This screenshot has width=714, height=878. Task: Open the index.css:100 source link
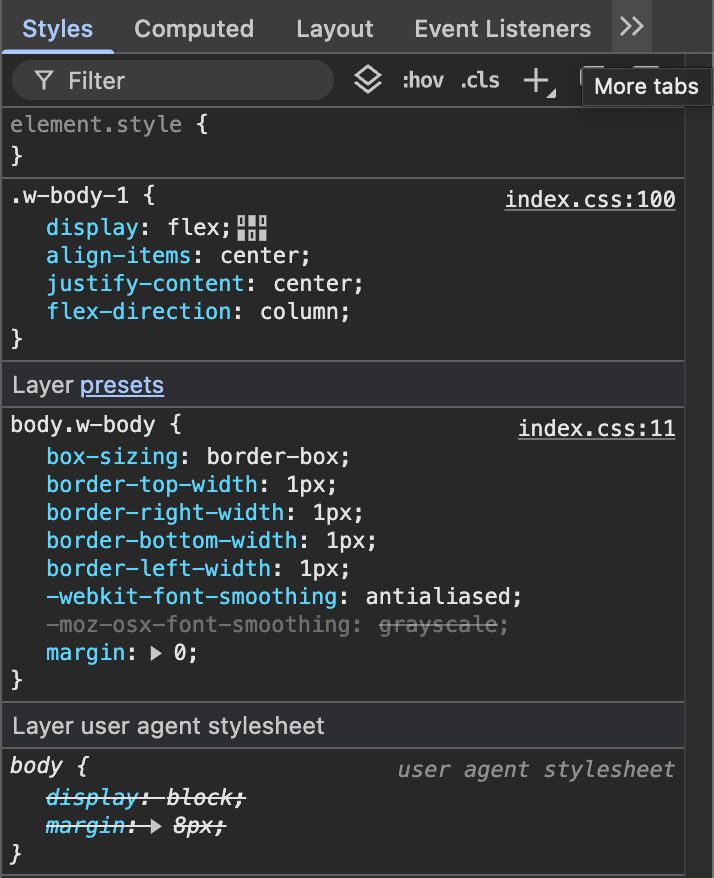tap(590, 199)
